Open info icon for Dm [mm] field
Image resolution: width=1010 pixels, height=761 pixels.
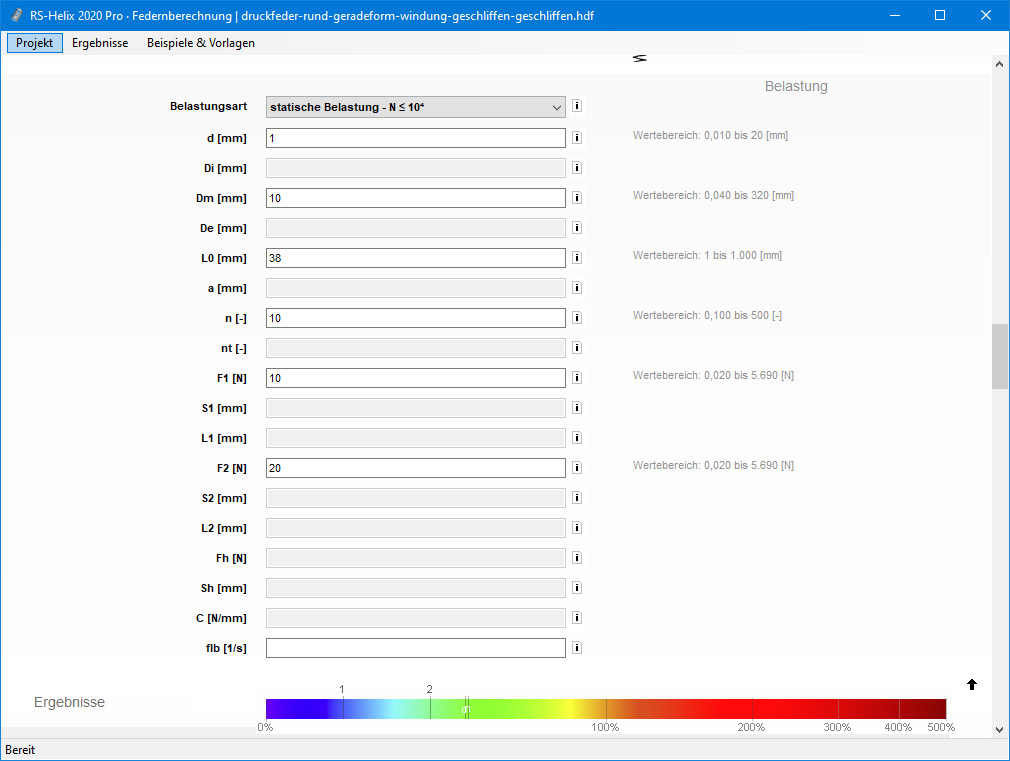click(577, 198)
